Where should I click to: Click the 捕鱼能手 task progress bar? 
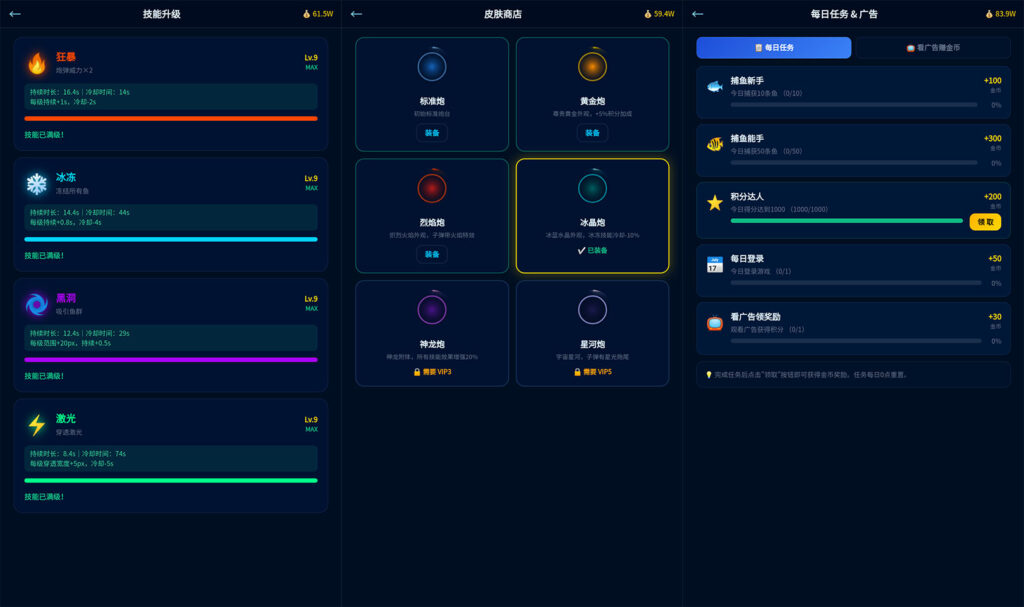point(856,163)
